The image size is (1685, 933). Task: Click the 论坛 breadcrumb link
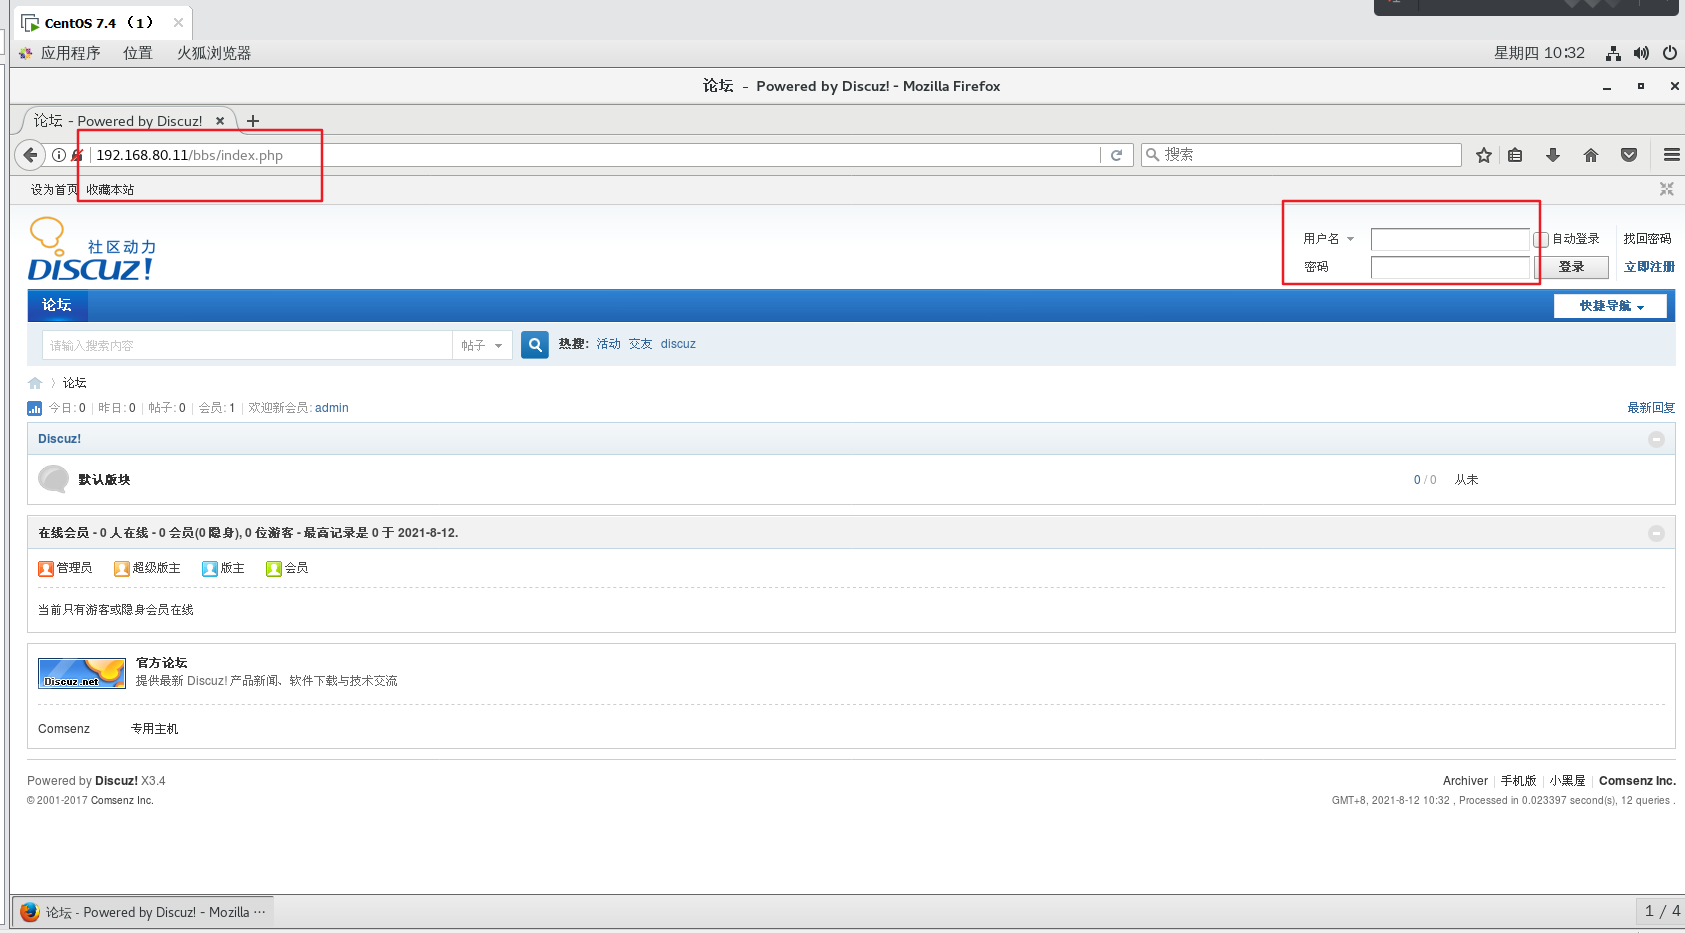pyautogui.click(x=75, y=383)
